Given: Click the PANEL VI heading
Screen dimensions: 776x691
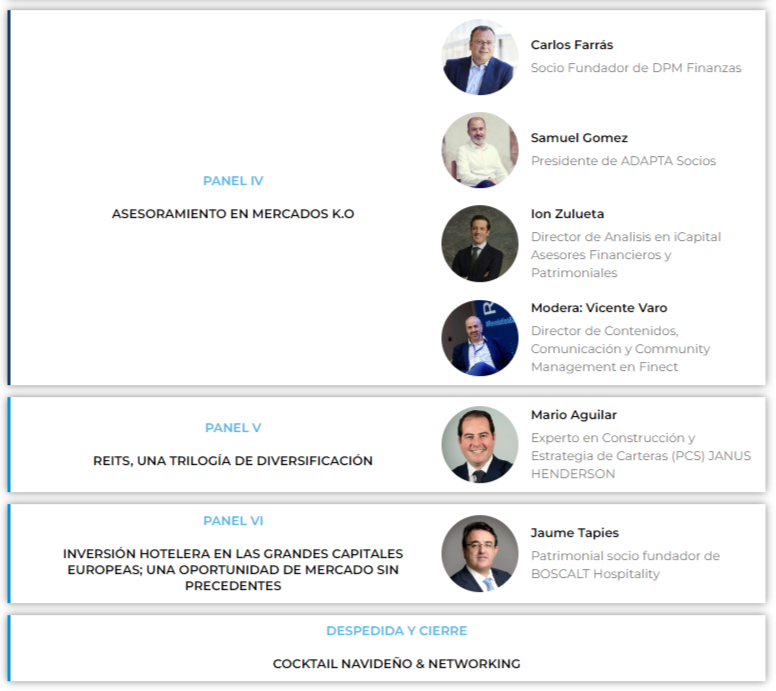Looking at the screenshot, I should pos(233,521).
